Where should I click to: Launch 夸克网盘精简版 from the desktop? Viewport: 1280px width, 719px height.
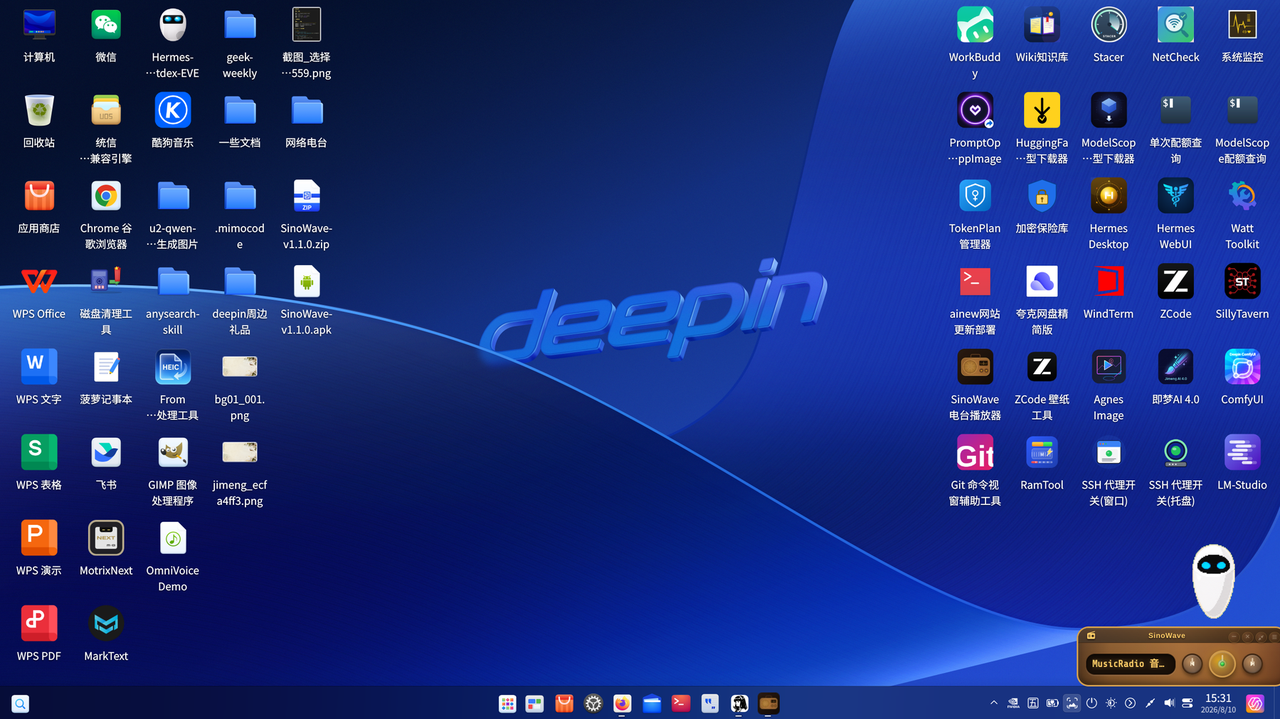1042,282
